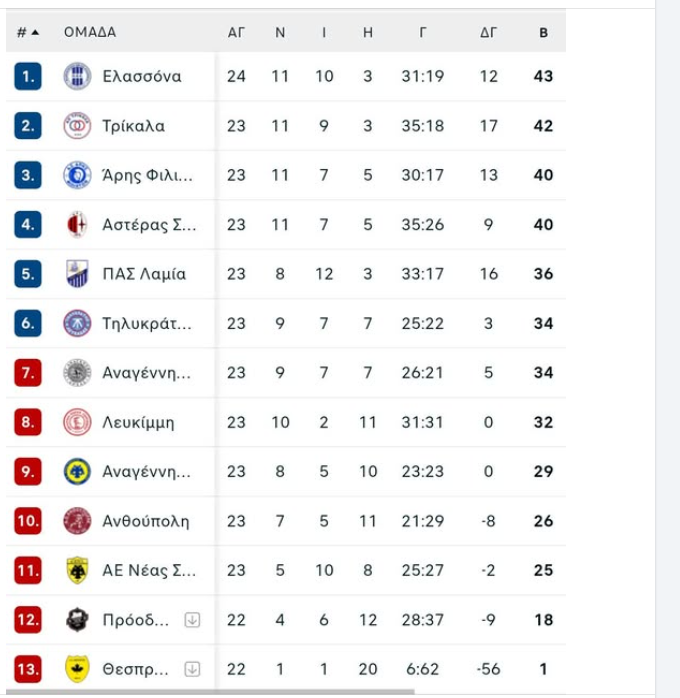
Task: Sort by the Β points column header
Action: 543,32
